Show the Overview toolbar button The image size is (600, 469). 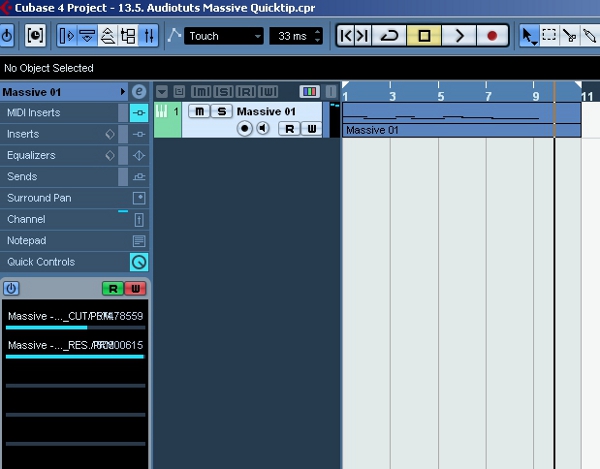click(108, 36)
